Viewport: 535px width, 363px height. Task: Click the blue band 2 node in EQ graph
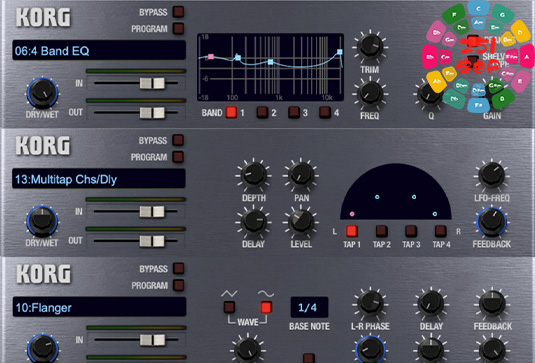[x=238, y=58]
